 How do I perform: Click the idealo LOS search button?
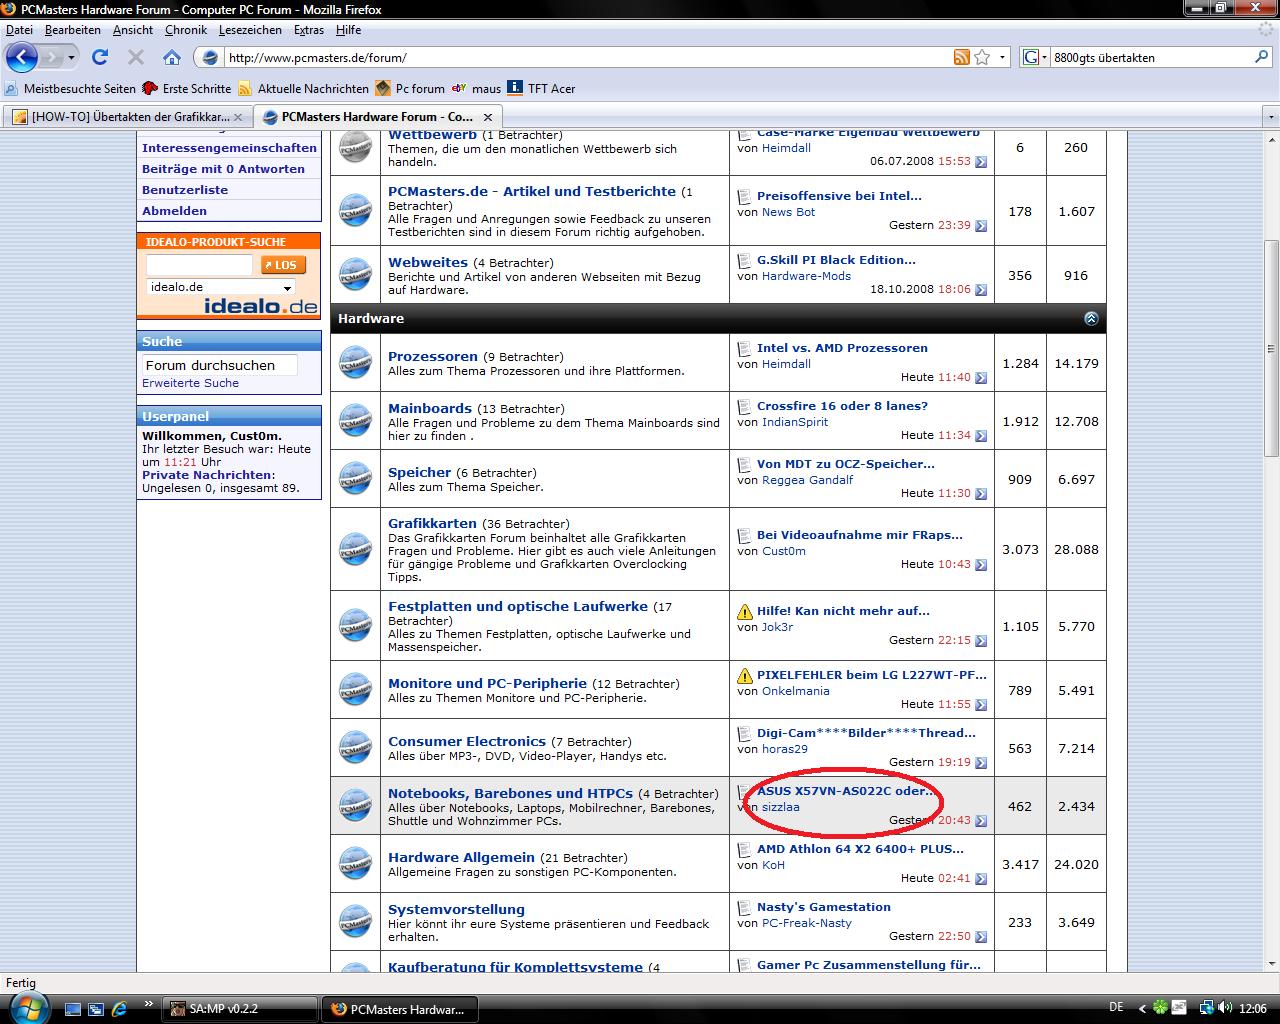pos(283,265)
